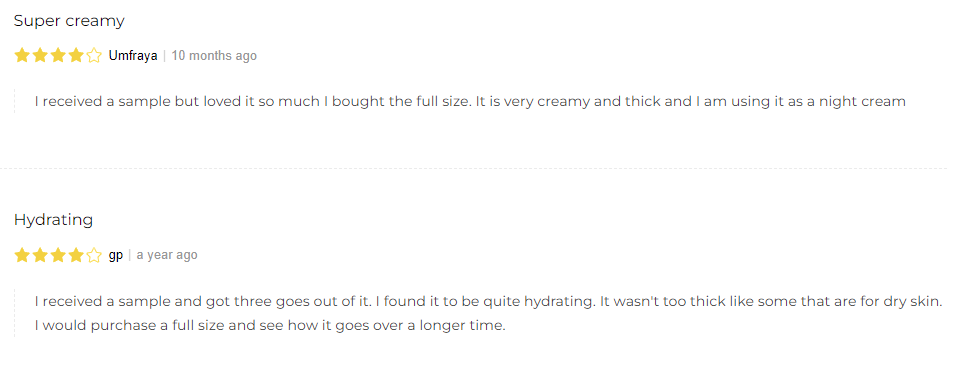Click the second star in gp's rating
972x375 pixels.
40,255
